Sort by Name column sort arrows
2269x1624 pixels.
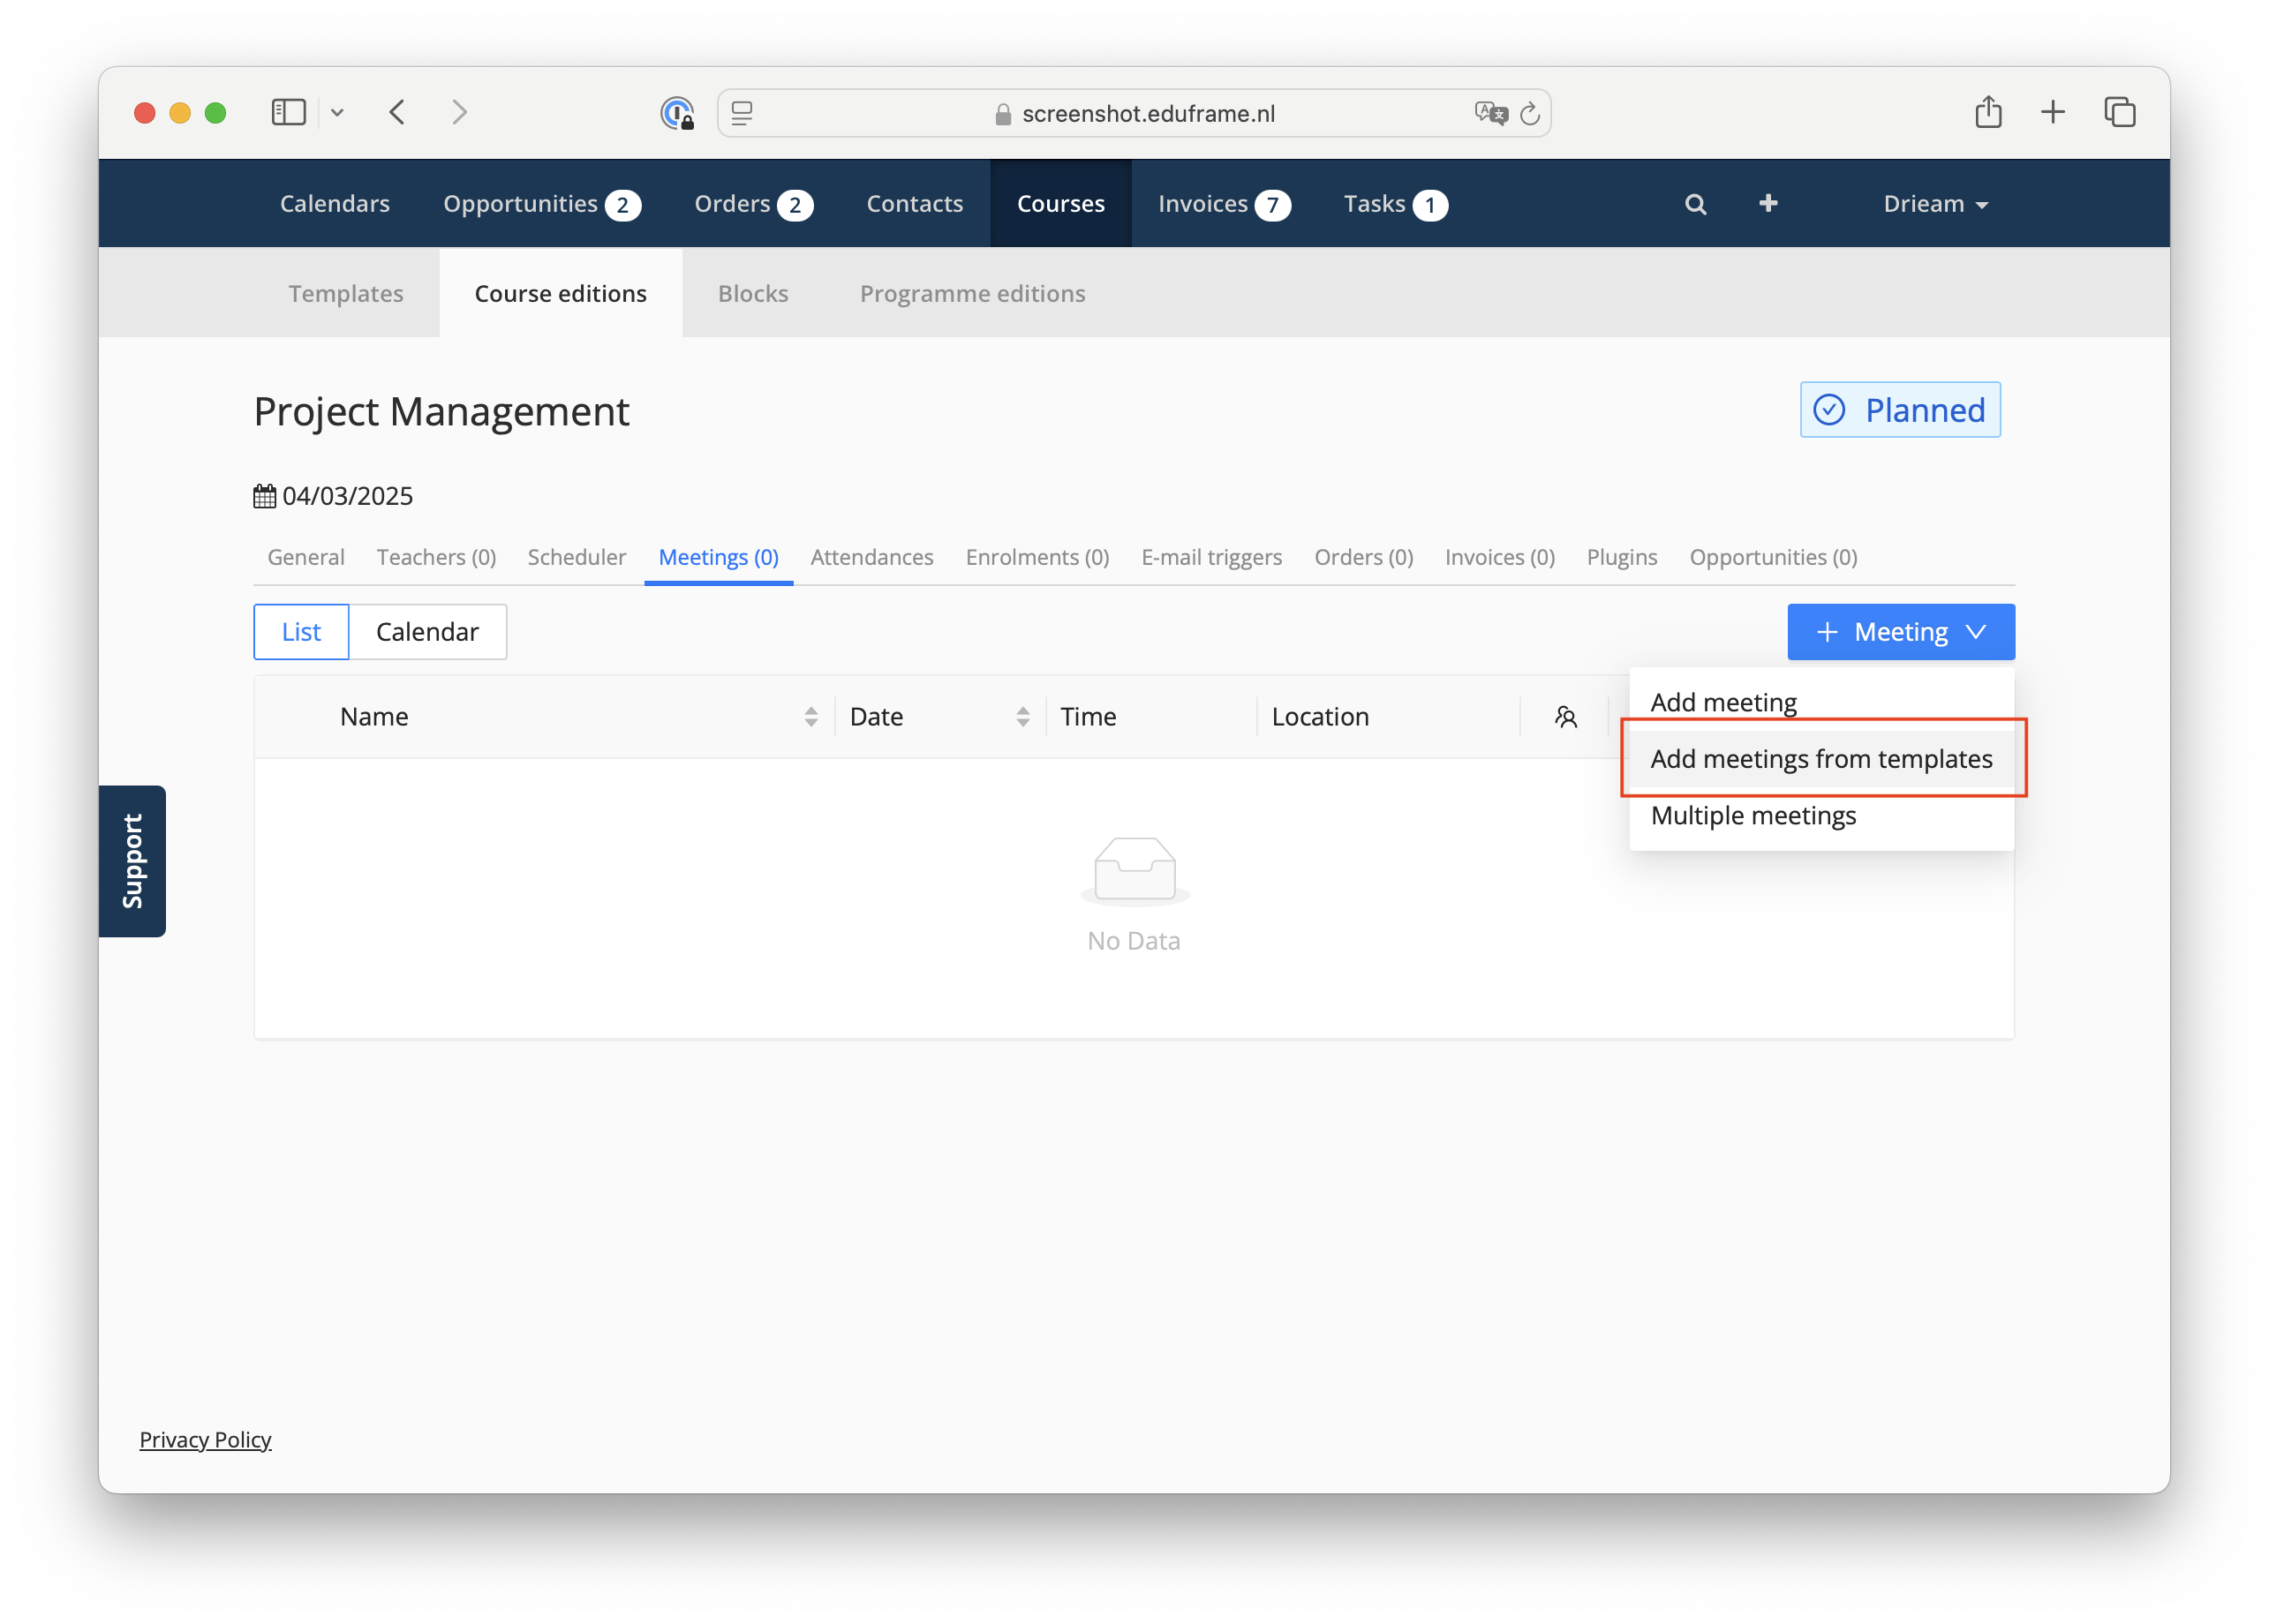pos(811,717)
